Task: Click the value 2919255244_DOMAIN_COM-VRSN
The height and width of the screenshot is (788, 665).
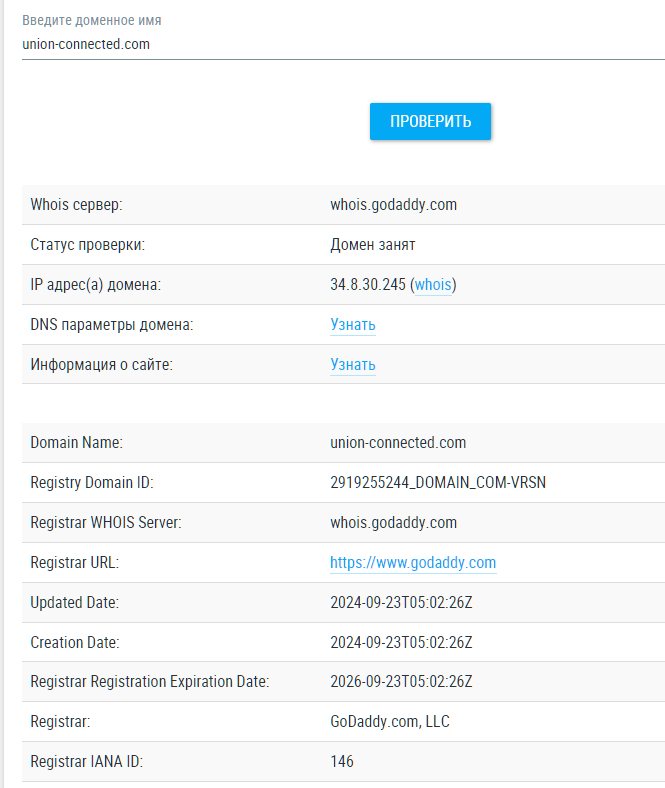Action: tap(438, 482)
